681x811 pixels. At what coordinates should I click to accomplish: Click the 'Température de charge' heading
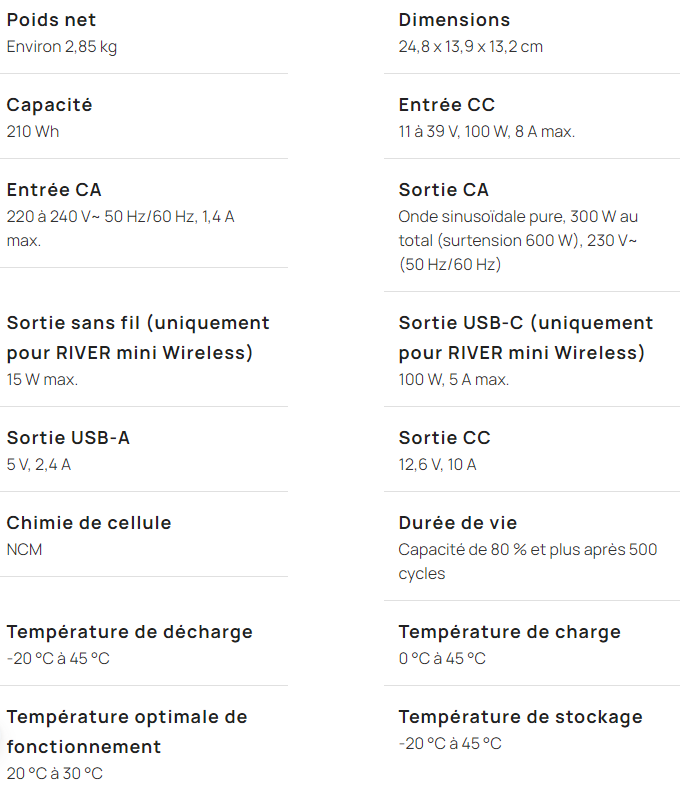click(x=509, y=632)
